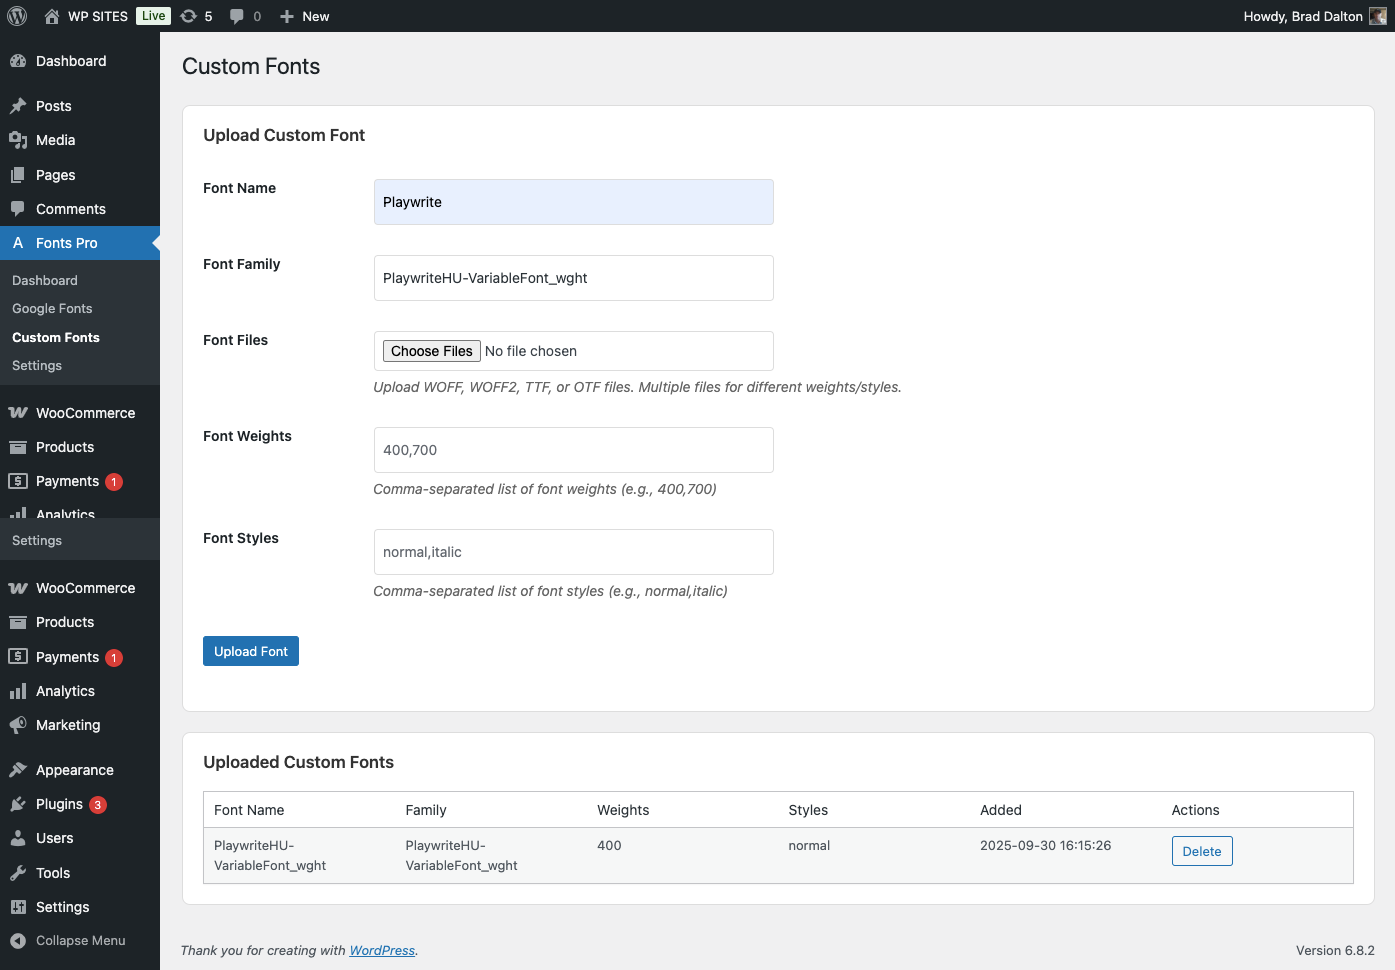Click the updates icon showing 5
The width and height of the screenshot is (1395, 970).
(x=189, y=16)
